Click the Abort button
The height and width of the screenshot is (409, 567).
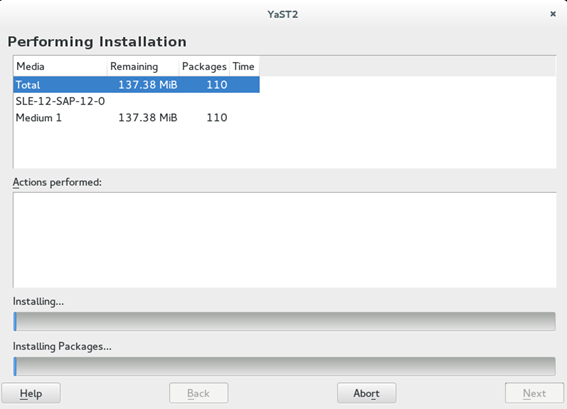point(366,393)
